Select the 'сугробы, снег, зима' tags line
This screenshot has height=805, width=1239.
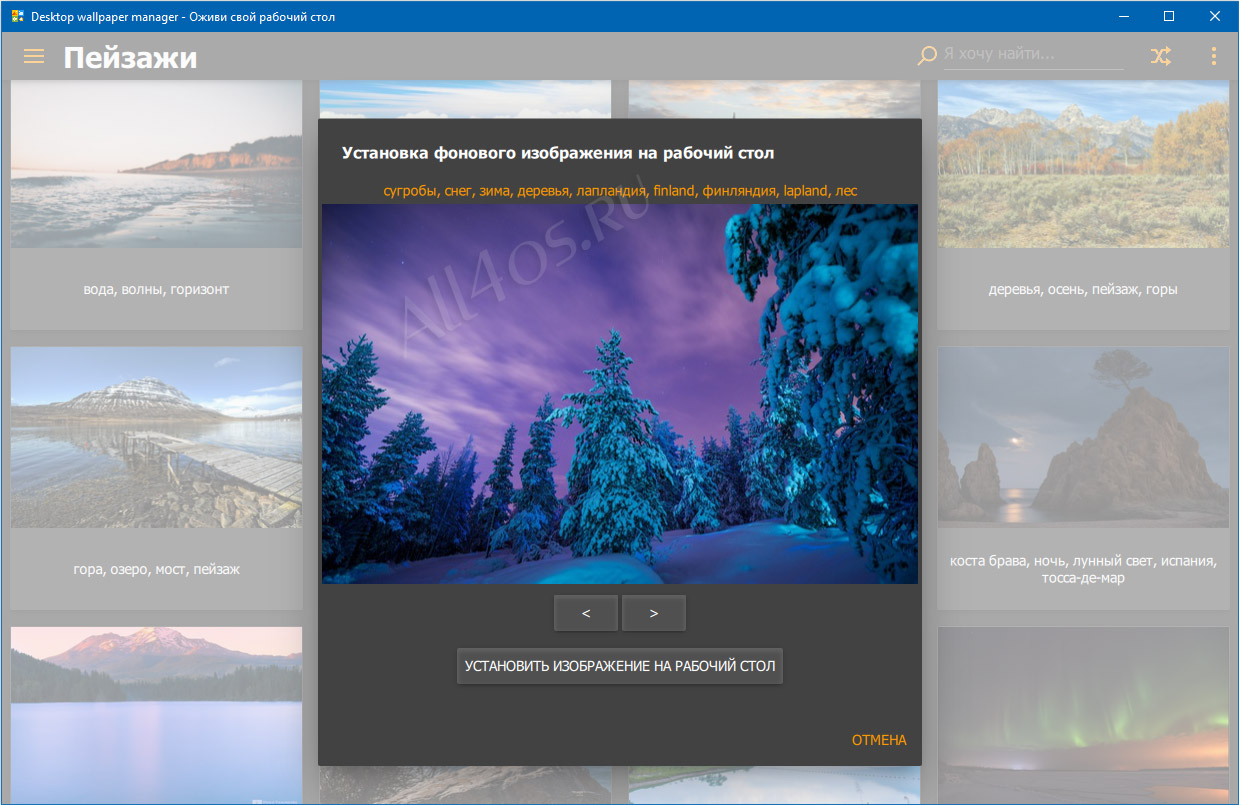[620, 190]
